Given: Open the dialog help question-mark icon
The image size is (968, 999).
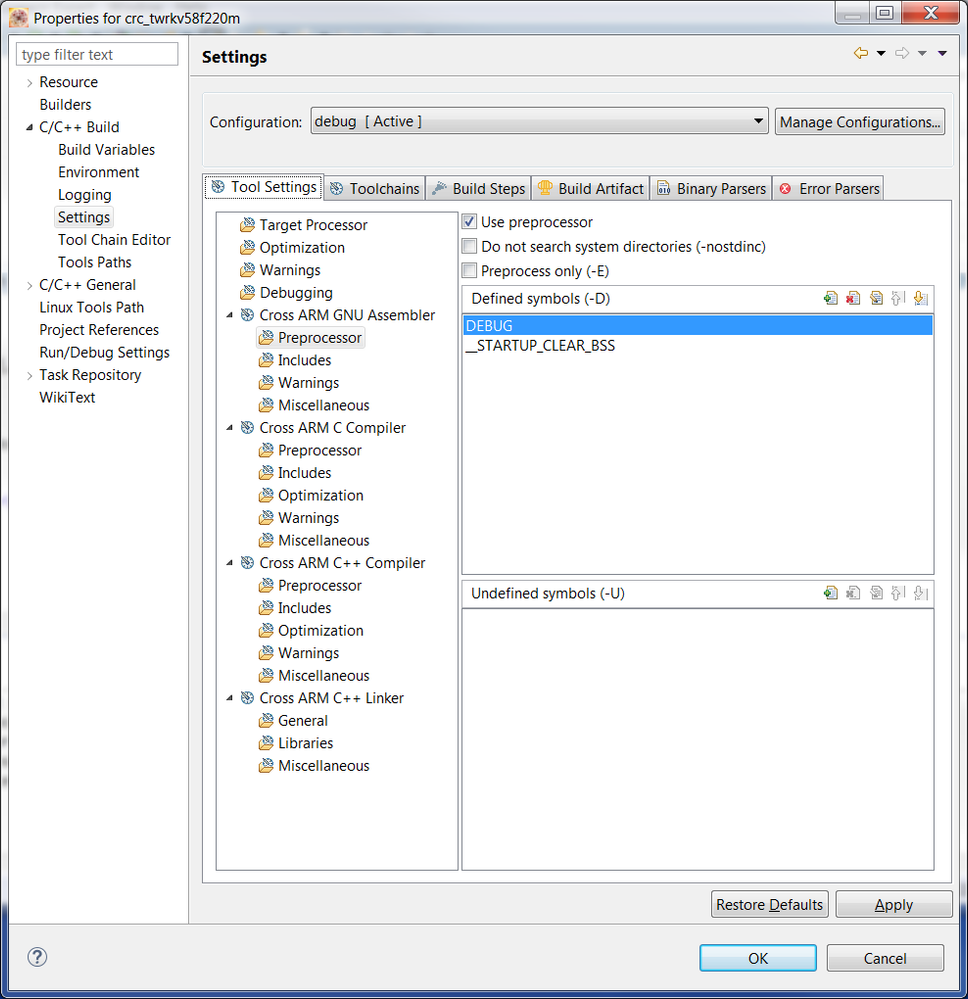Looking at the screenshot, I should (x=37, y=957).
